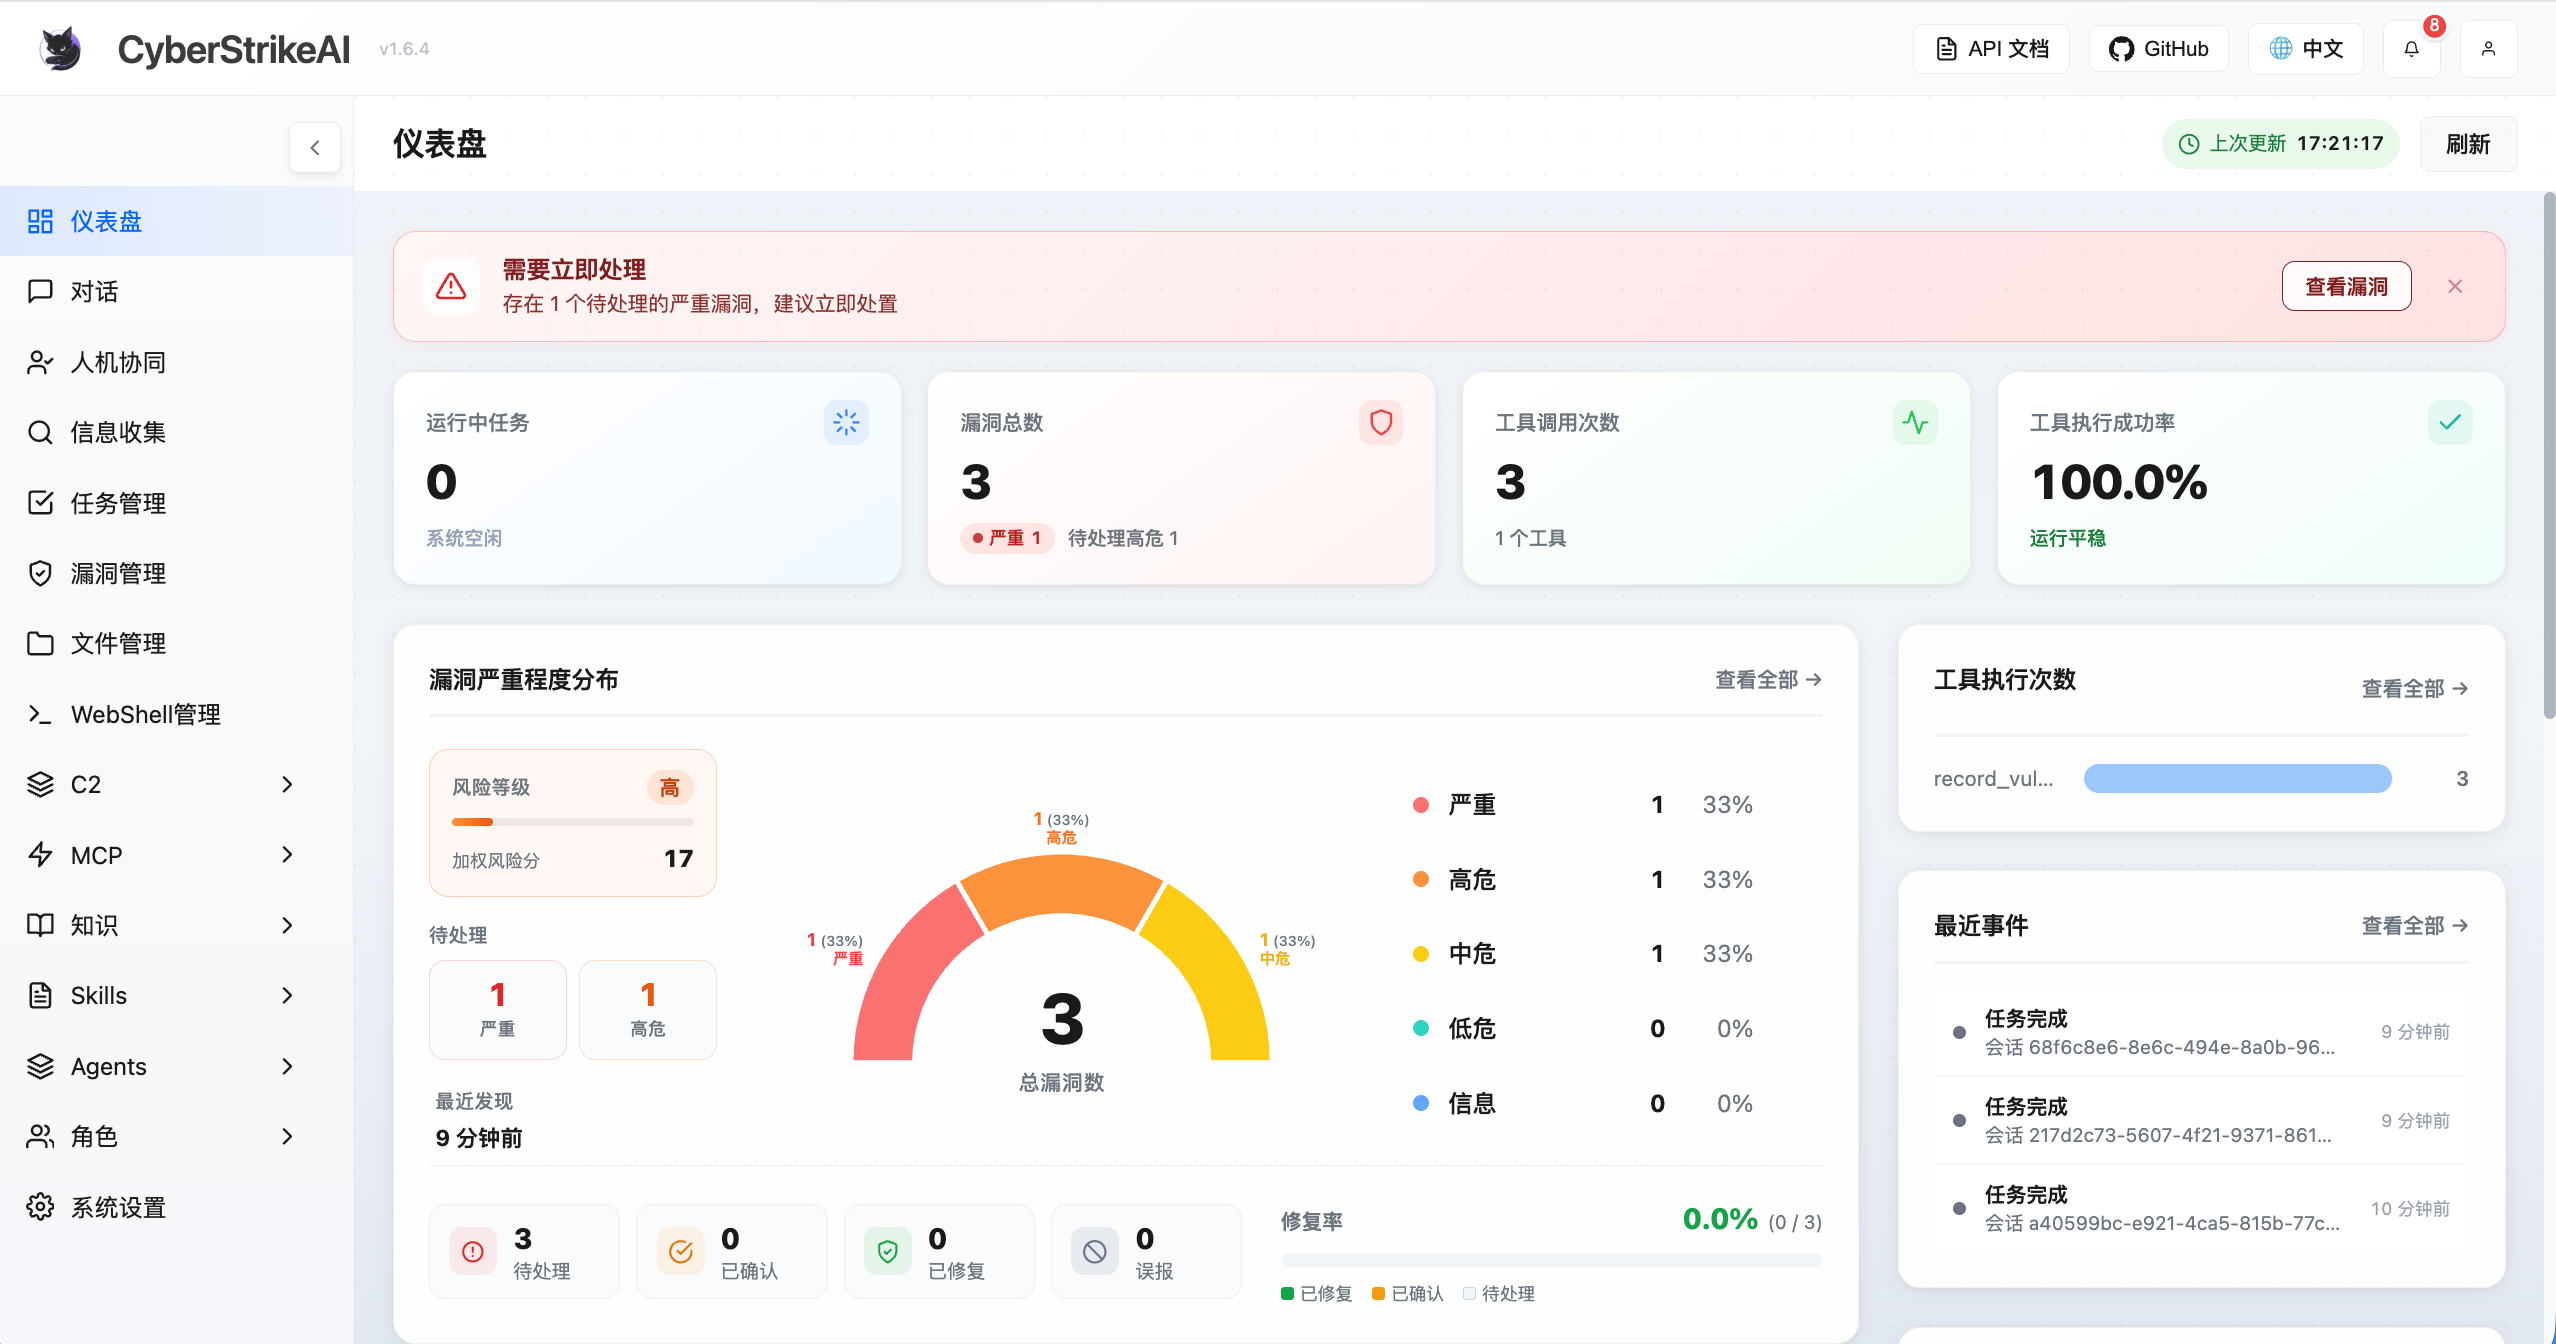2556x1344 pixels.
Task: Navigate to 信息收集
Action: point(176,432)
